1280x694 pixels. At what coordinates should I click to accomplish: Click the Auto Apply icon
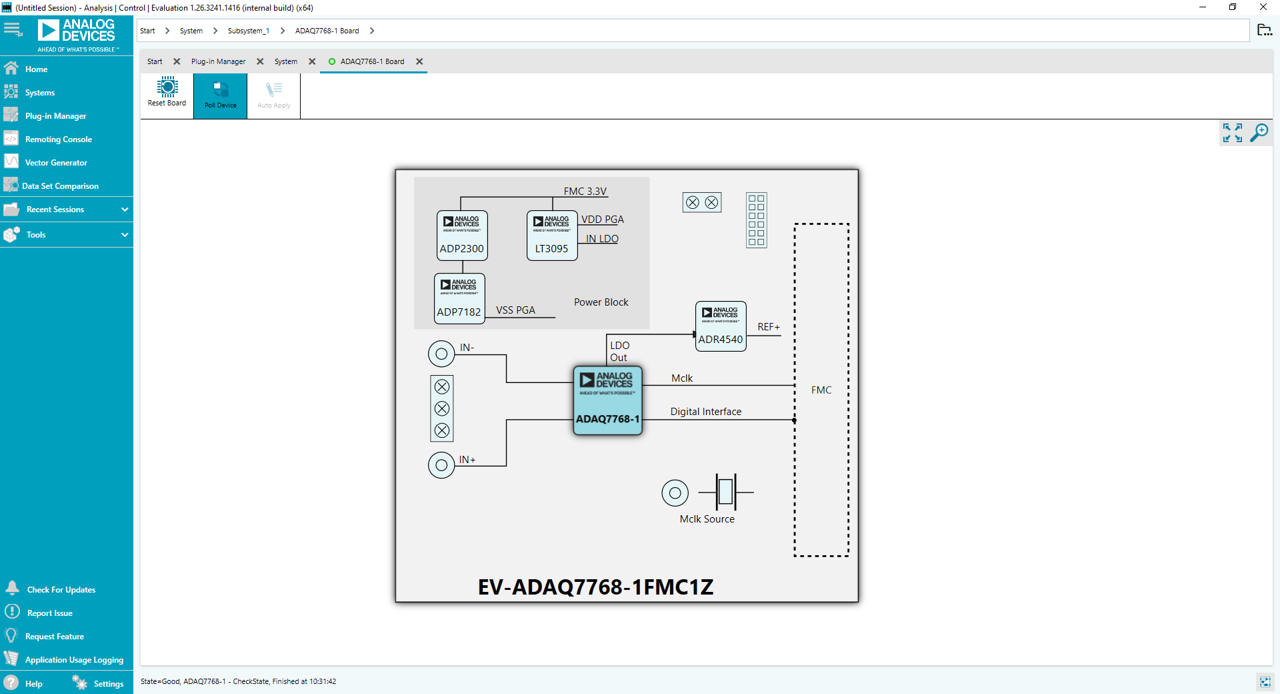[x=273, y=95]
